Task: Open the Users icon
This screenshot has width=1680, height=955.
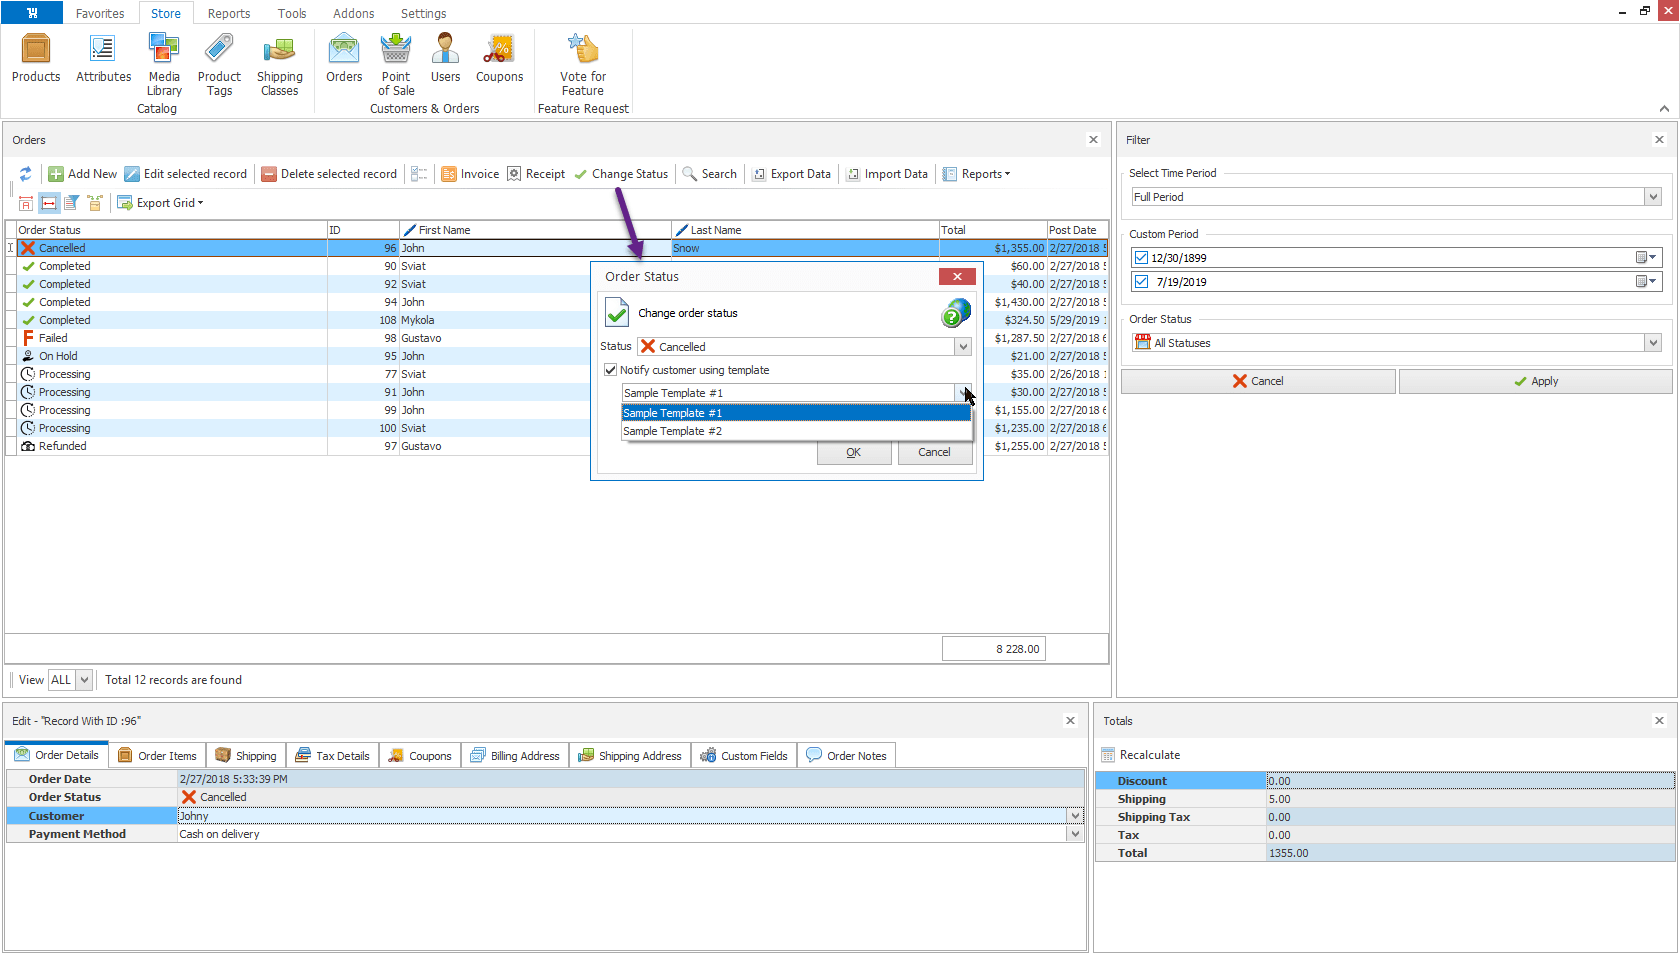Action: (x=445, y=58)
